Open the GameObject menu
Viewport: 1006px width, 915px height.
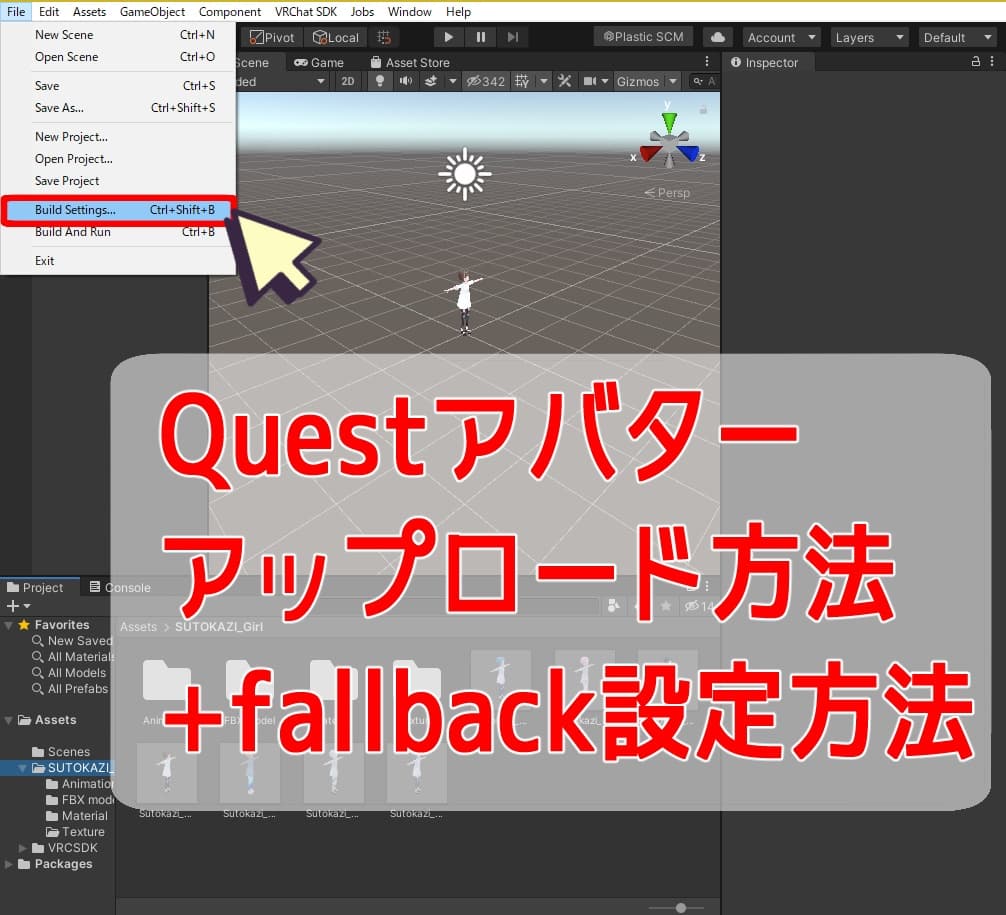(152, 12)
